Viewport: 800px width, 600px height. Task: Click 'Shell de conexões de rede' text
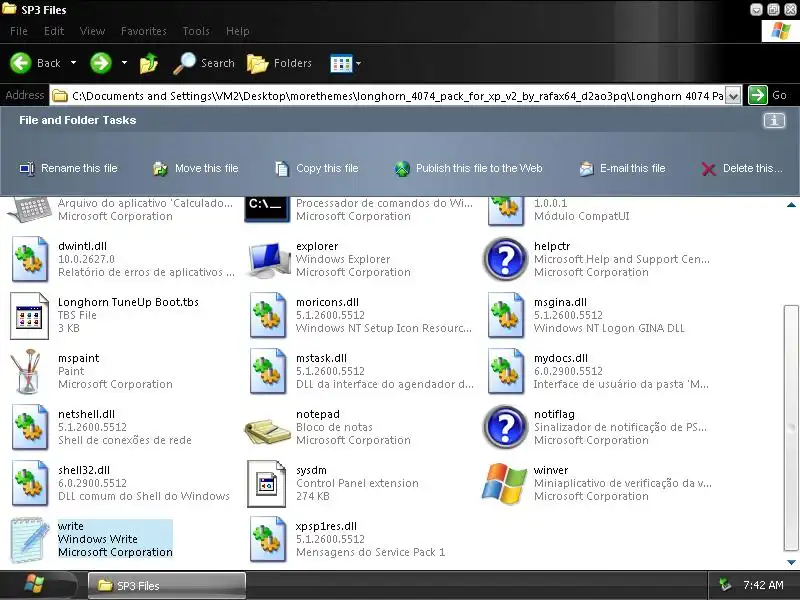click(124, 440)
